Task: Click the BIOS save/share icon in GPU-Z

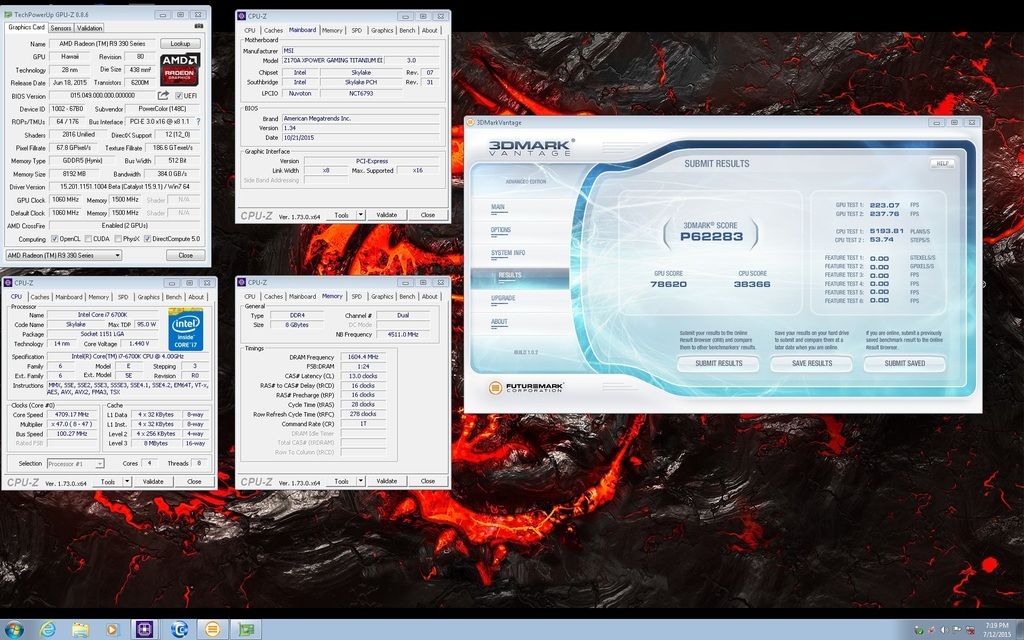Action: pos(163,95)
